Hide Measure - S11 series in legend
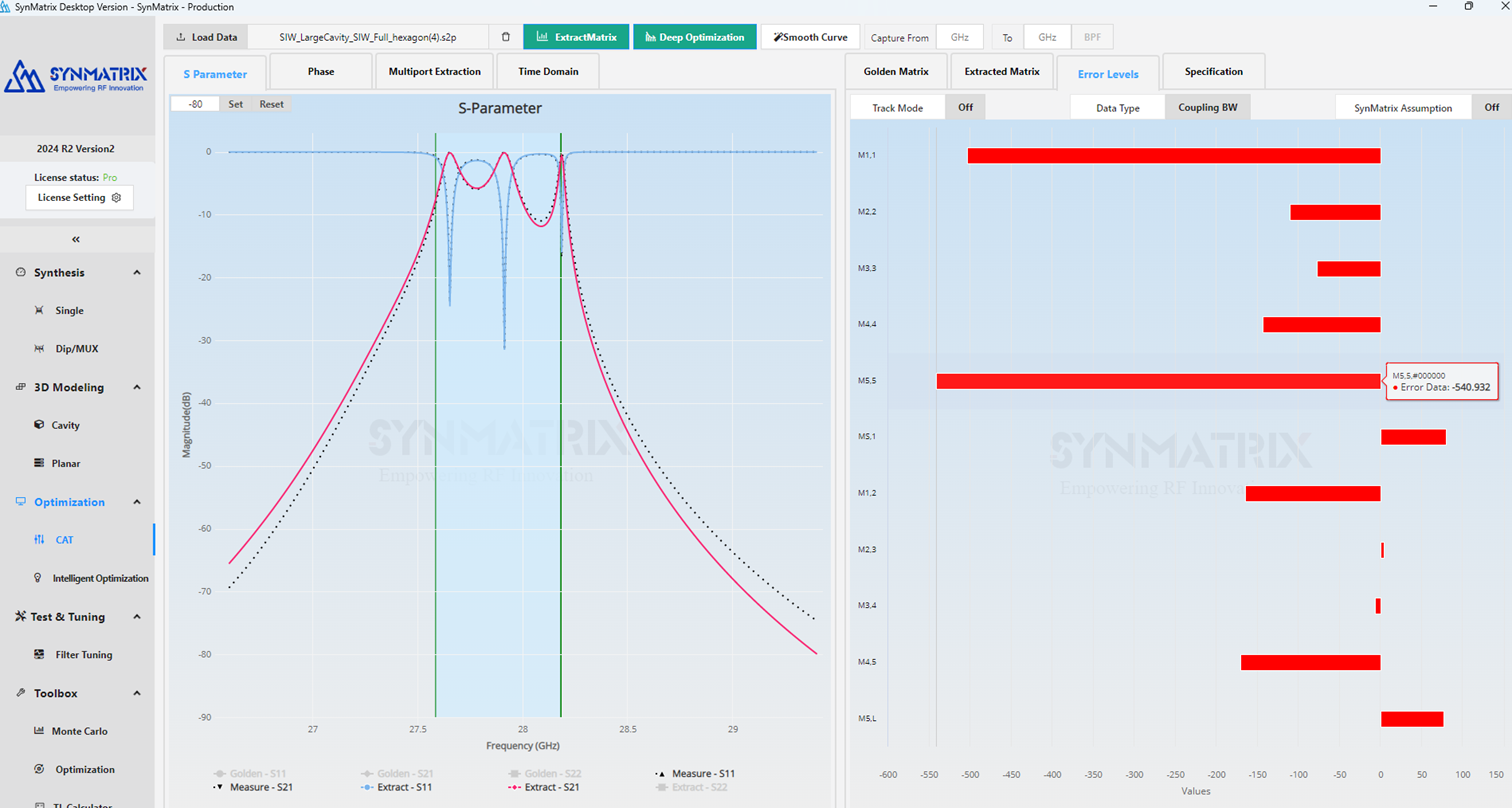Image resolution: width=1512 pixels, height=808 pixels. tap(695, 773)
